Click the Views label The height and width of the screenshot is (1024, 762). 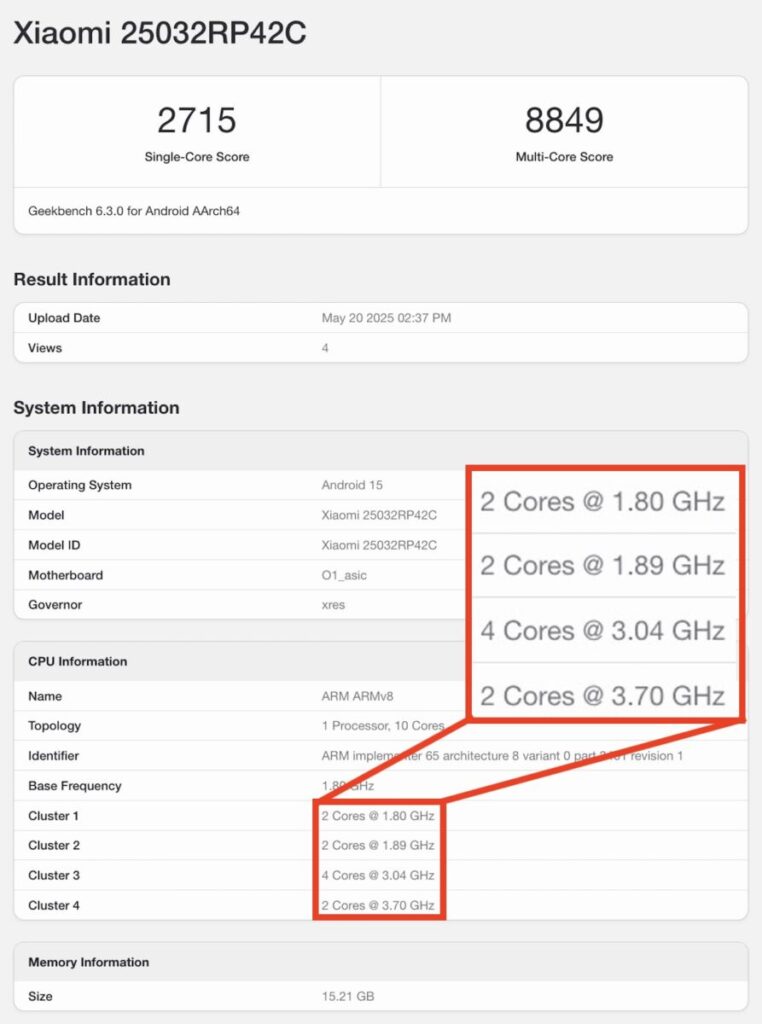coord(45,348)
